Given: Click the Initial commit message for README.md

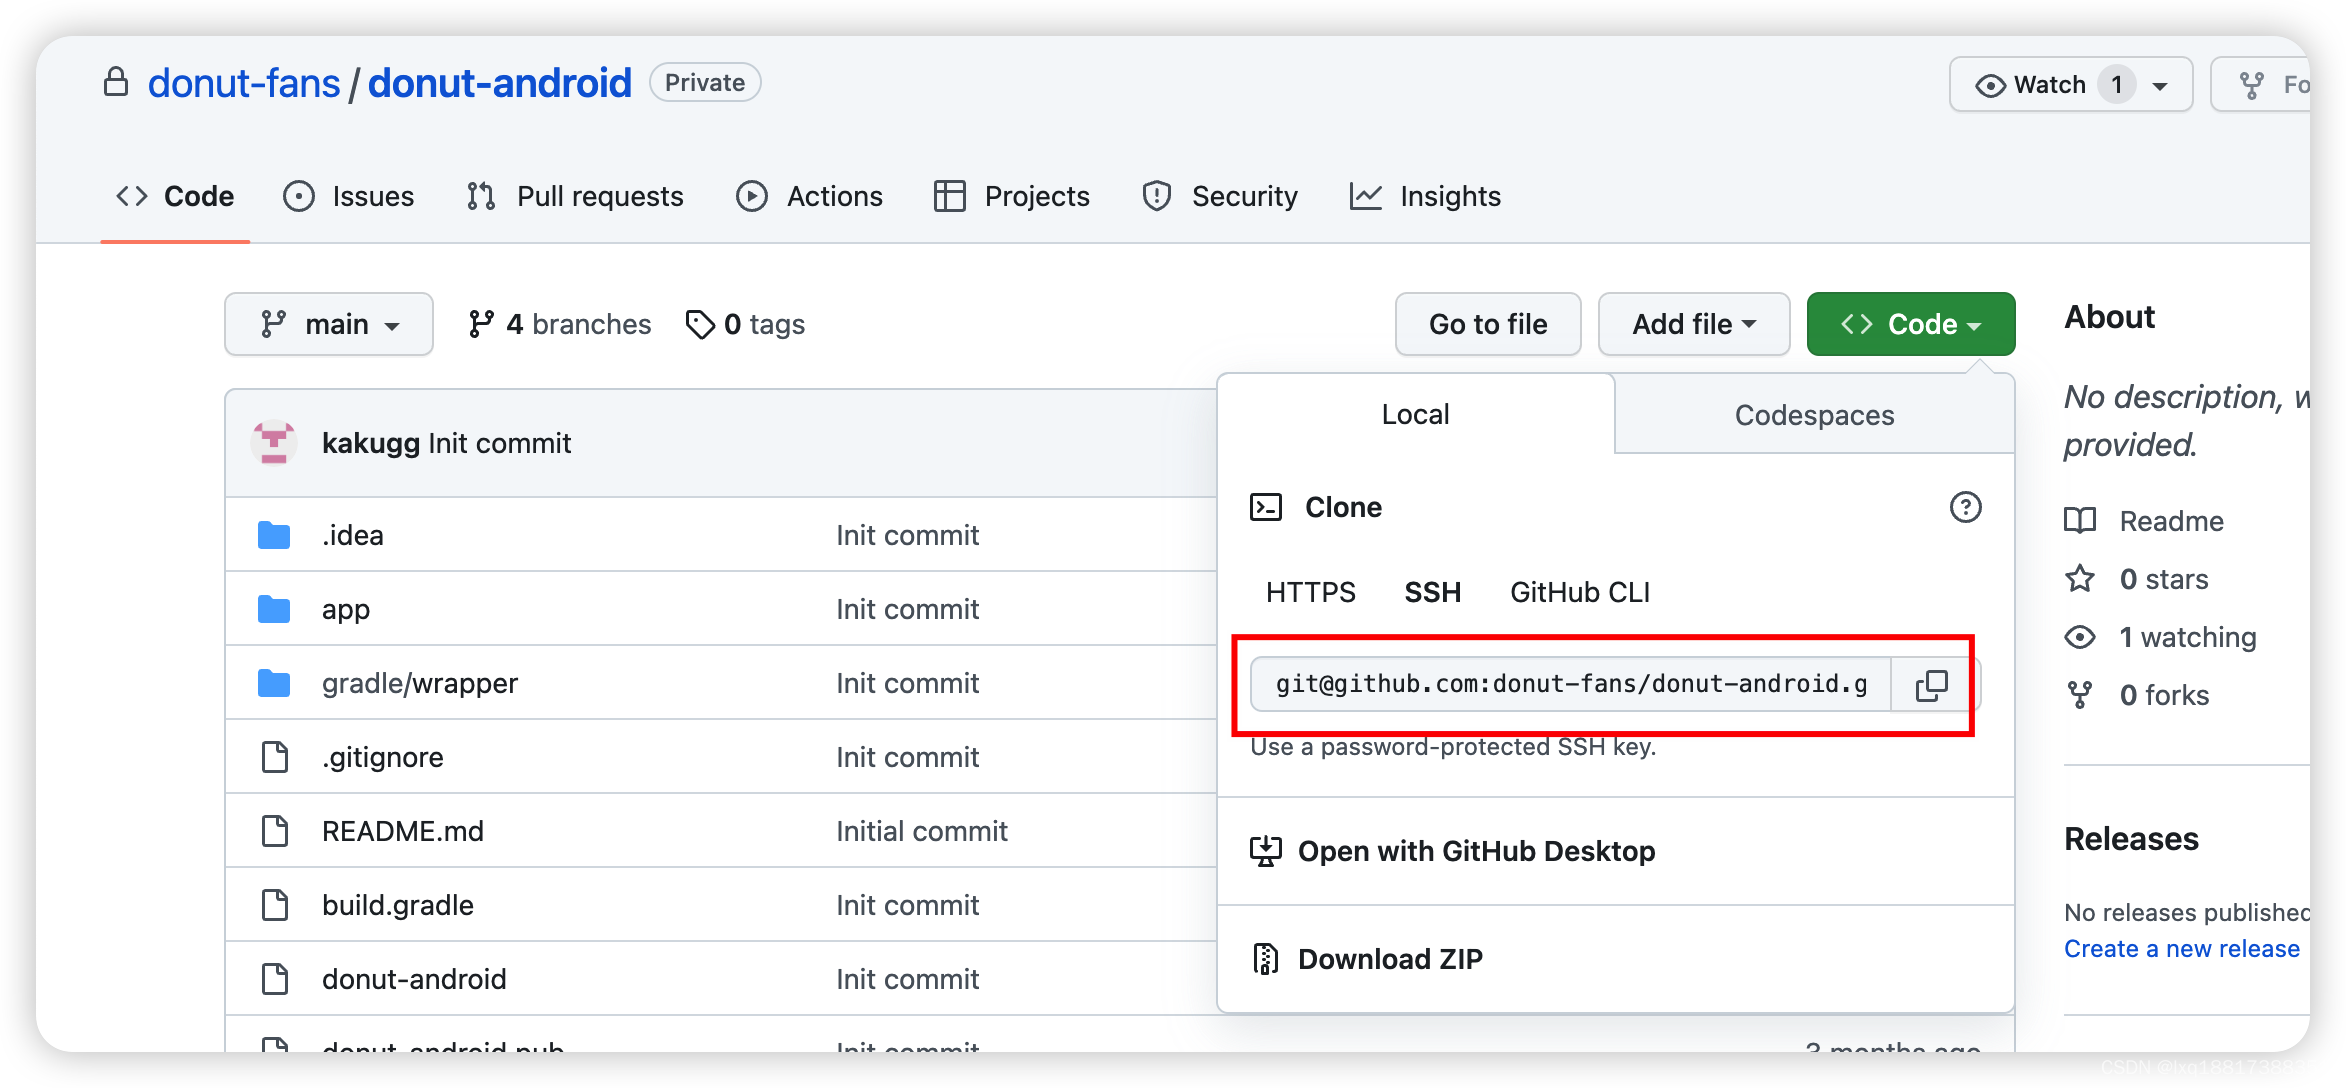Looking at the screenshot, I should click(x=922, y=832).
